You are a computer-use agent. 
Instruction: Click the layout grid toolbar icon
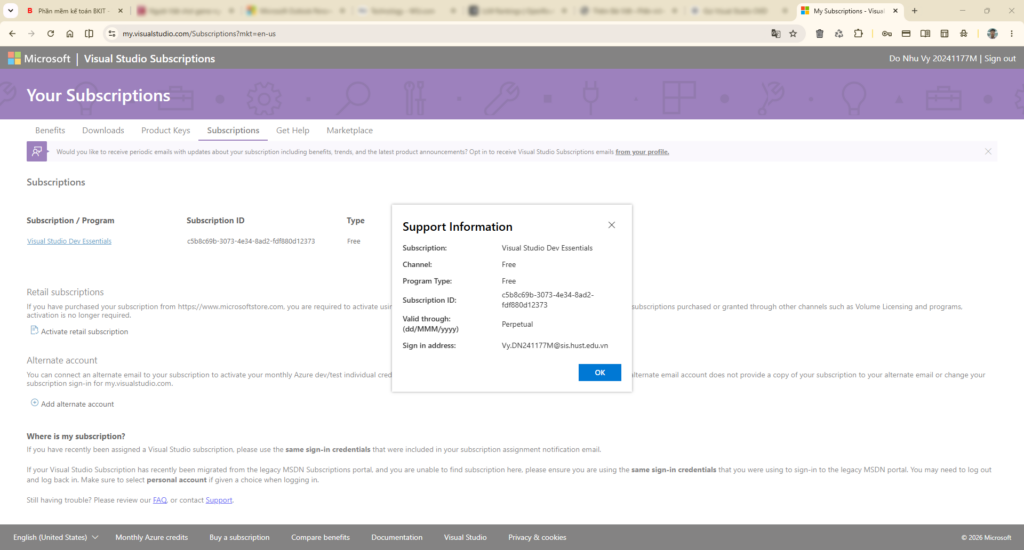944,33
